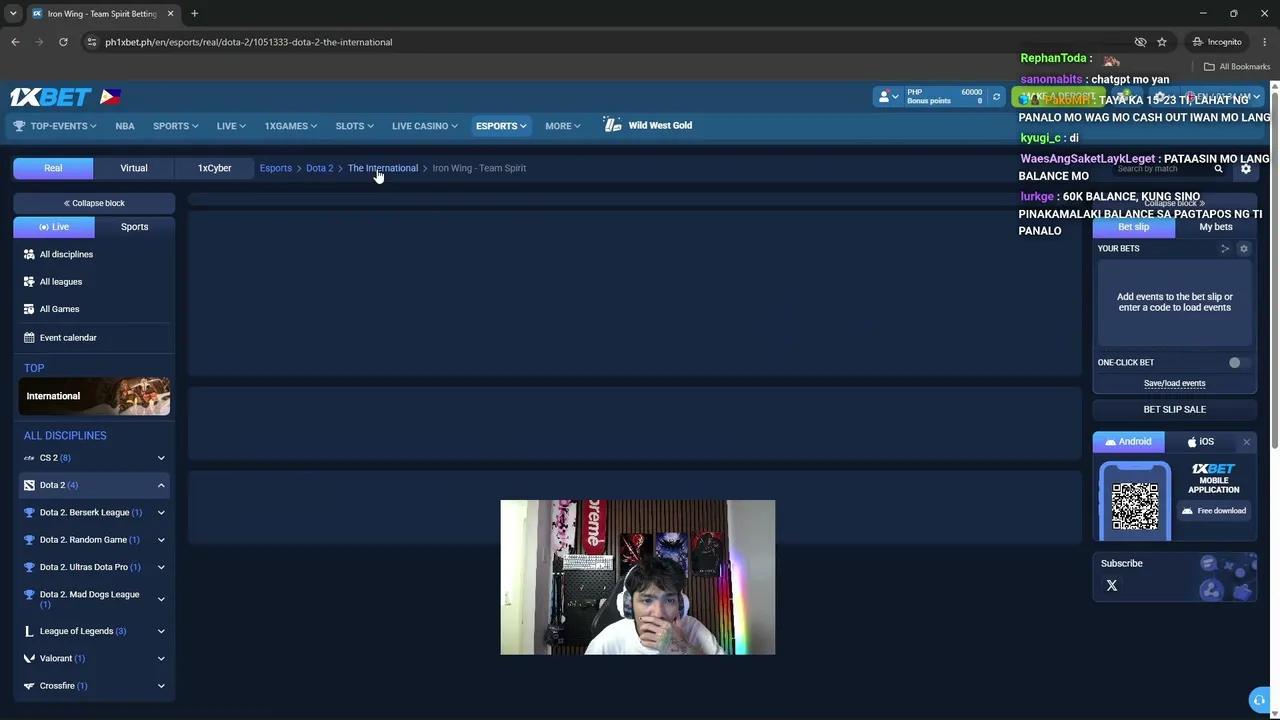
Task: Expand the MORE menu
Action: [x=562, y=126]
